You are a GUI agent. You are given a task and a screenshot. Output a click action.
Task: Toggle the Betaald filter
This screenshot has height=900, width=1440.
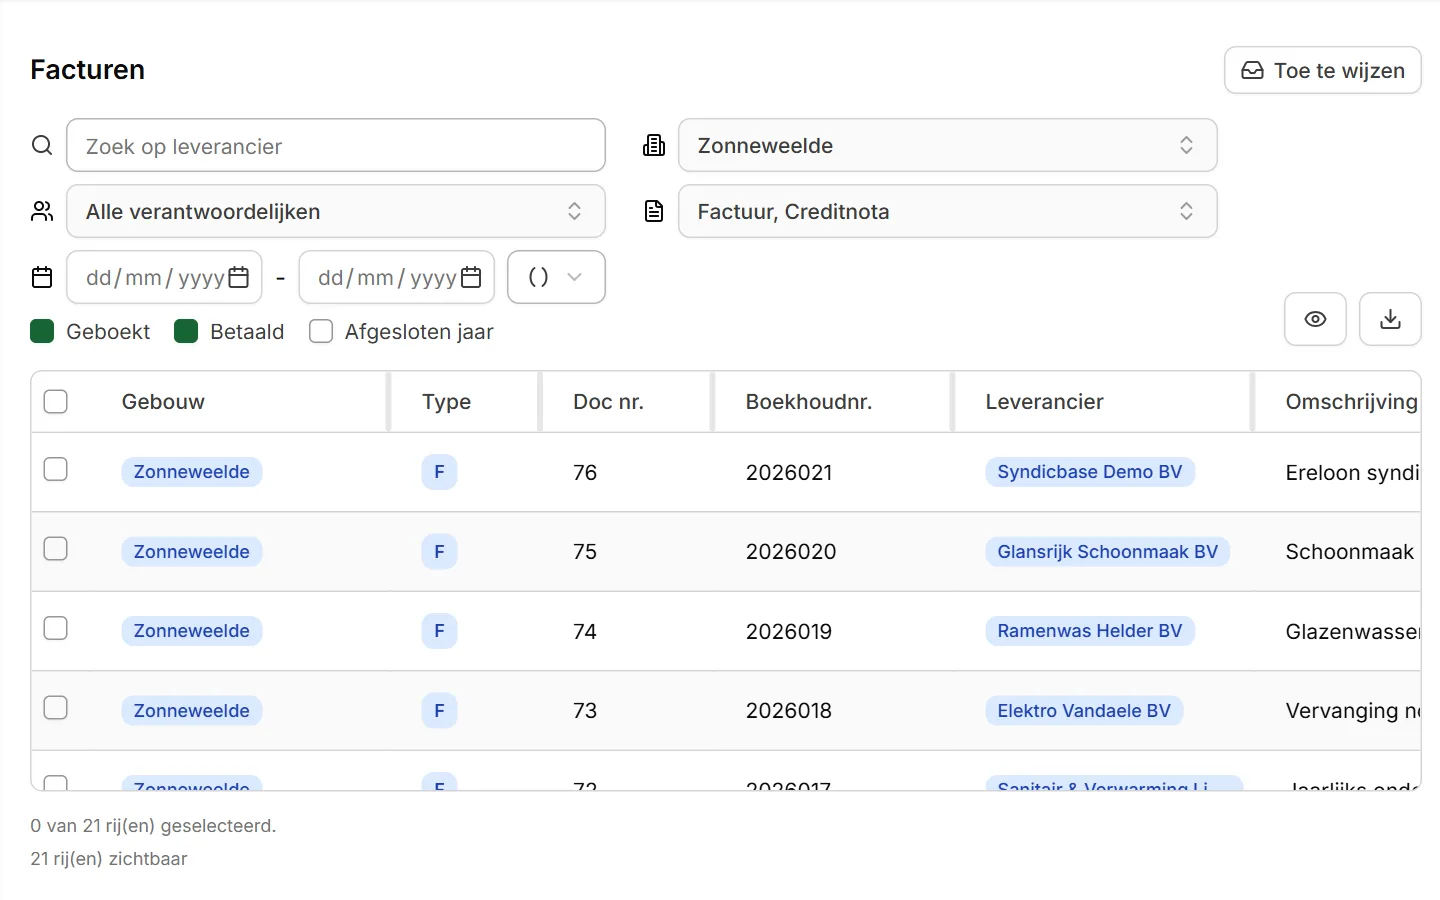186,331
